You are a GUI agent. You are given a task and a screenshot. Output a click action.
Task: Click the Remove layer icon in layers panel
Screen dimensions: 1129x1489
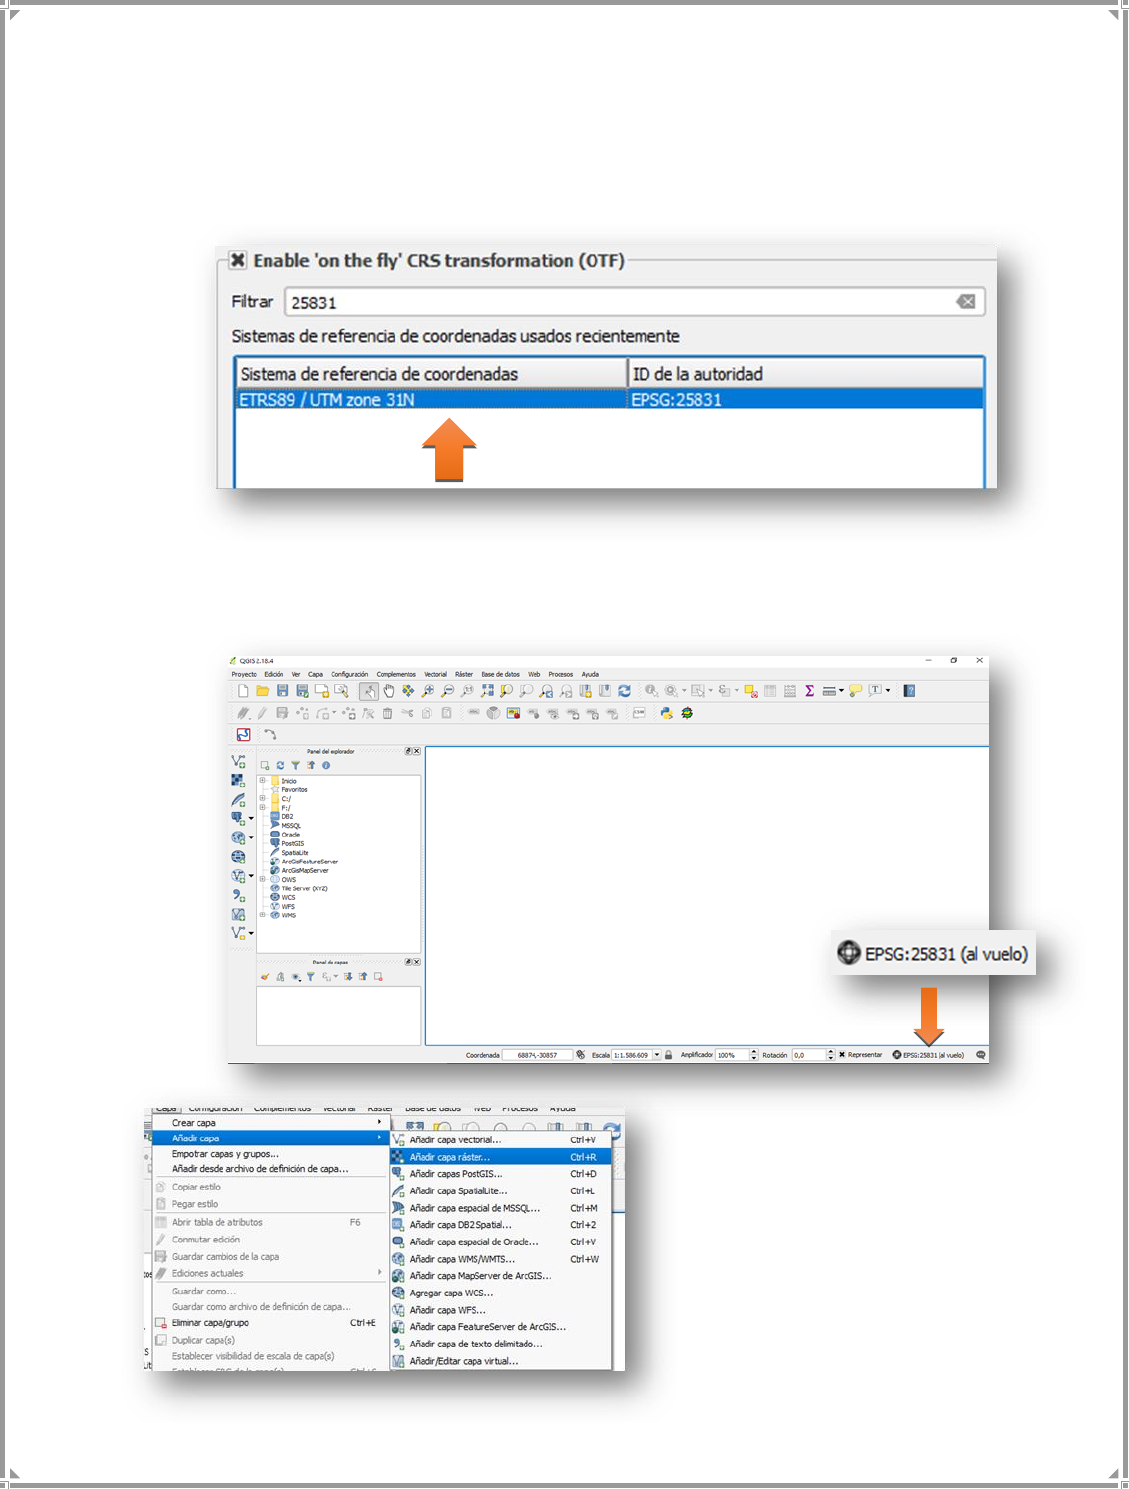[x=378, y=977]
